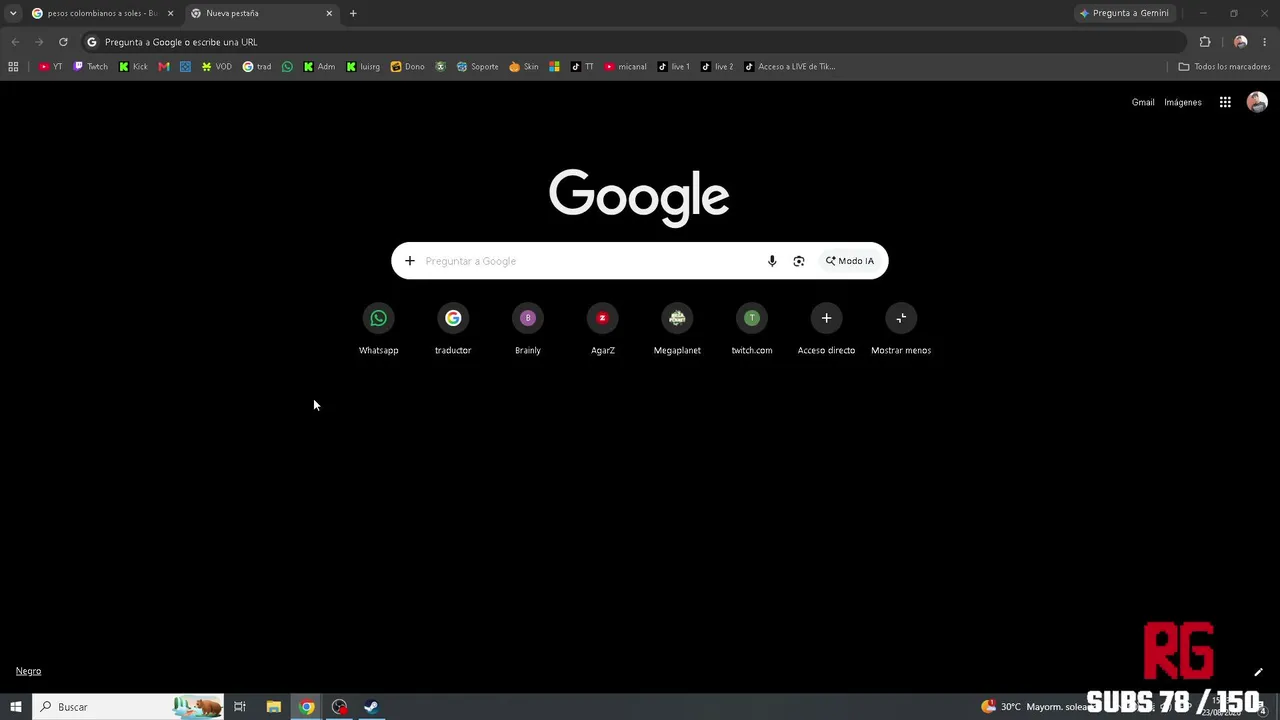Image resolution: width=1280 pixels, height=720 pixels.
Task: Open the Acceso a LIVE de Tik... bookmark
Action: (790, 67)
